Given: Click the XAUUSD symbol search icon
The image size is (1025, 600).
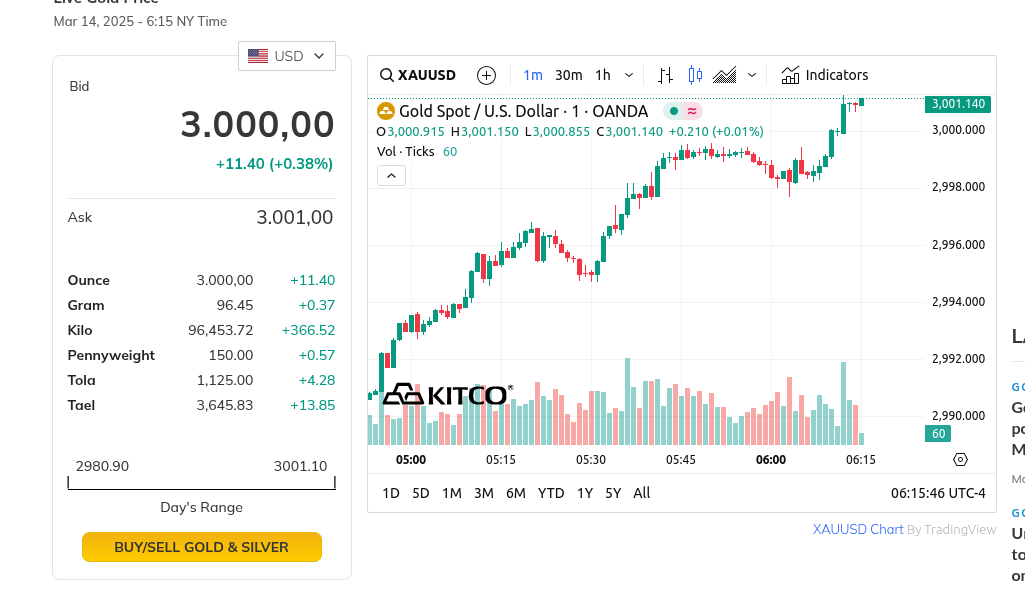Looking at the screenshot, I should click(387, 75).
